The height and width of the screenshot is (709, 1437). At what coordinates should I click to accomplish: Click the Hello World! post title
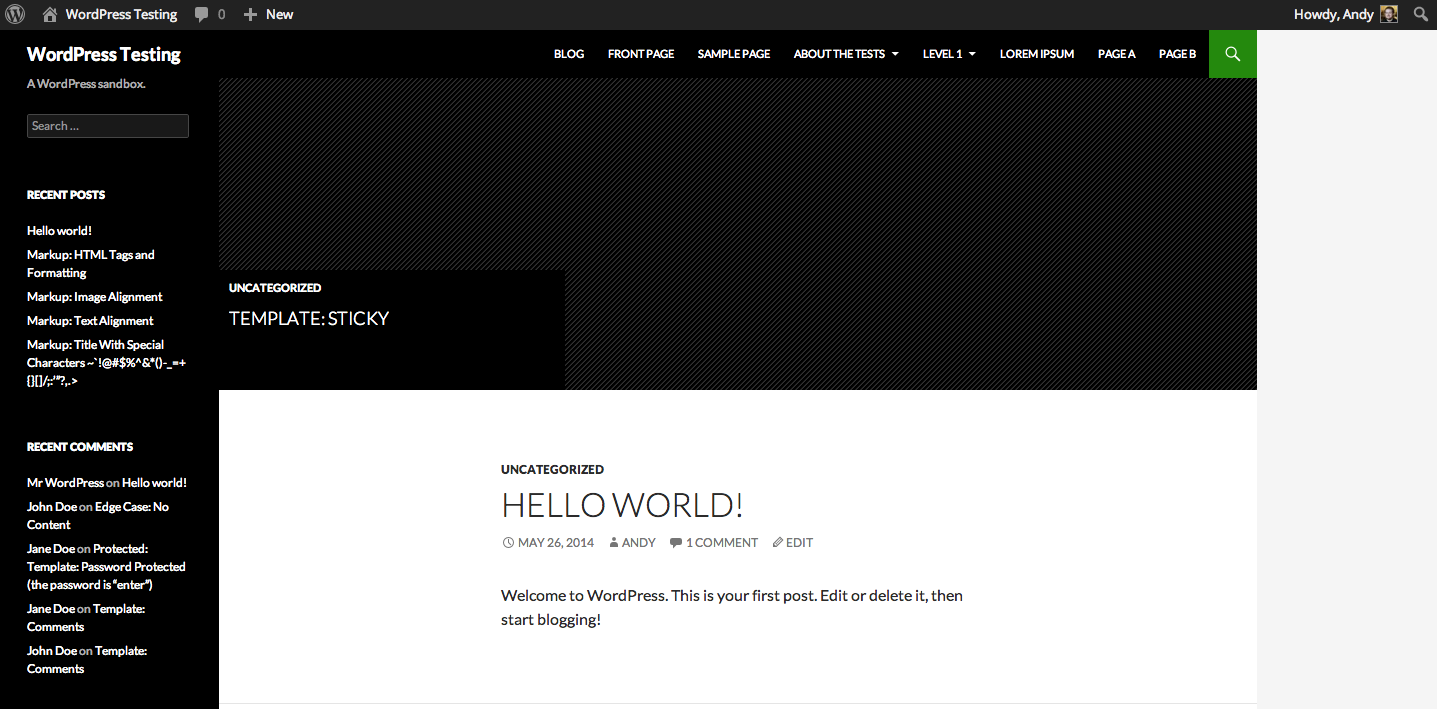[x=622, y=505]
